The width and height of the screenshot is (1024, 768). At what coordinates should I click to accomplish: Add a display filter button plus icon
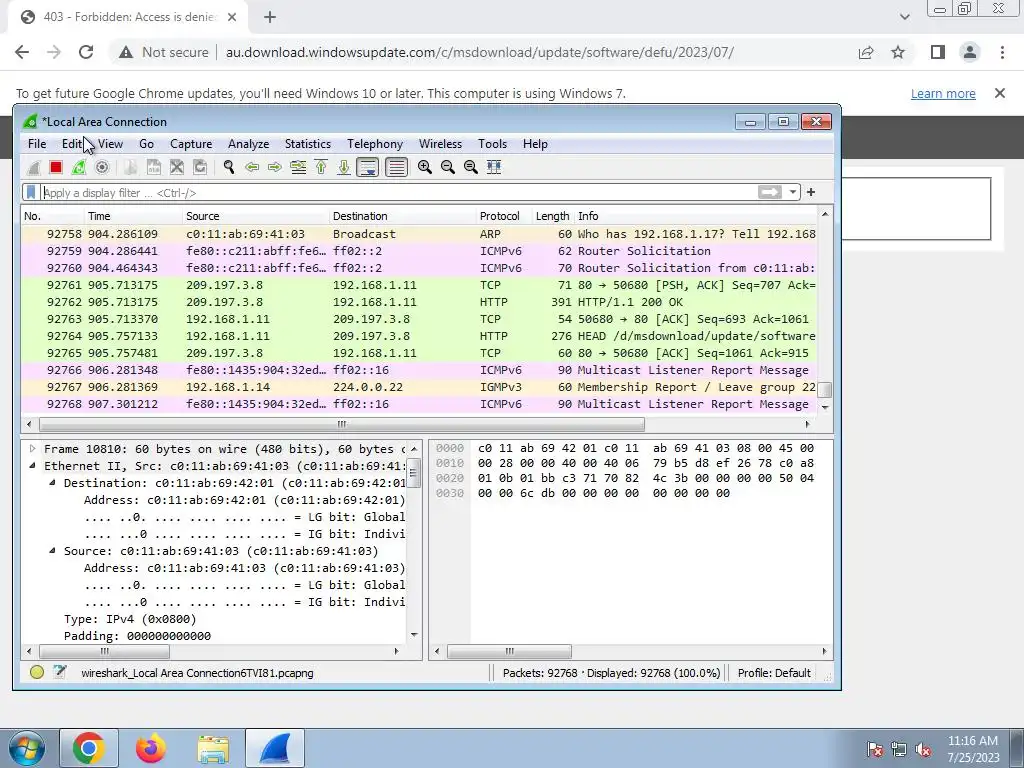click(811, 192)
